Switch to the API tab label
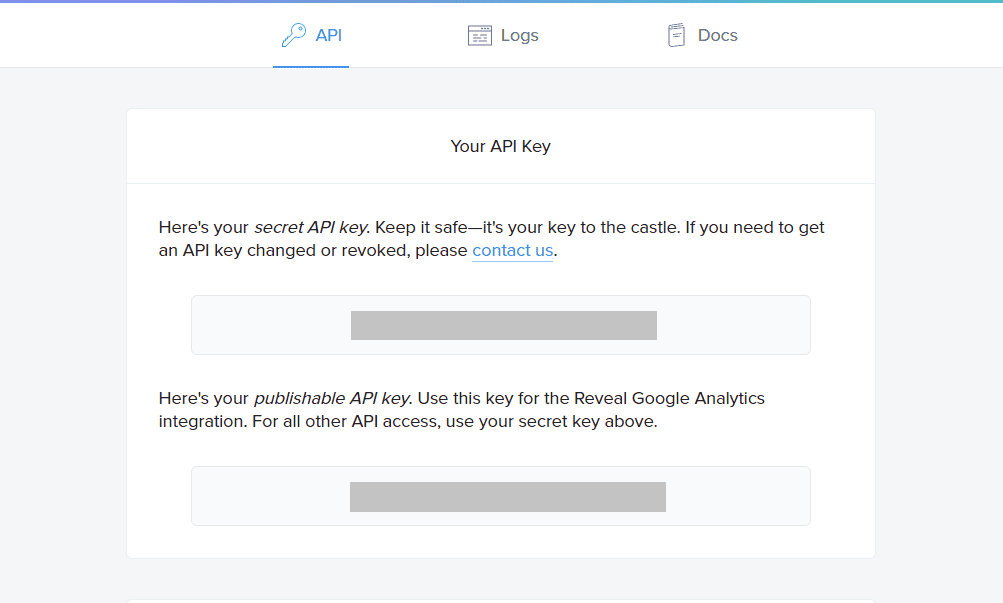Screen dimensions: 1003x603 click(329, 36)
